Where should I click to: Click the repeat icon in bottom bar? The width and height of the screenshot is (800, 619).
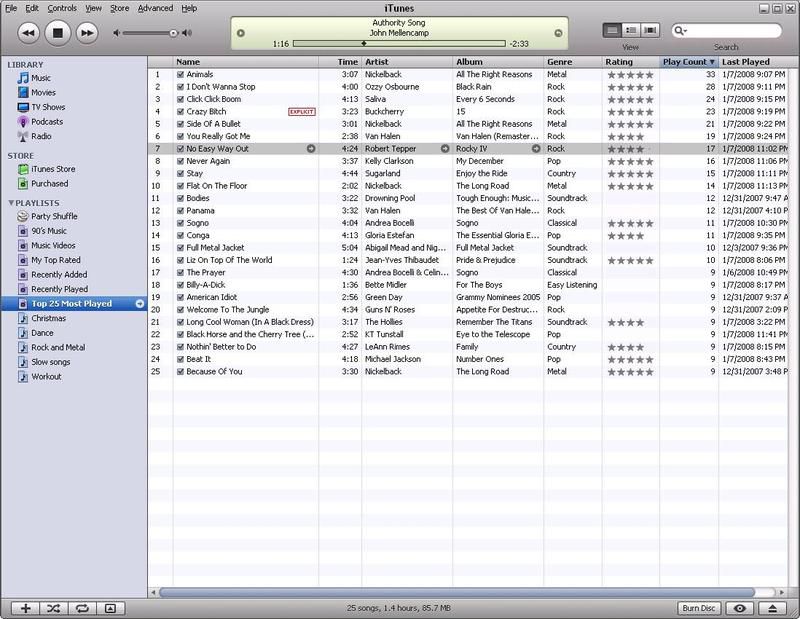point(82,608)
